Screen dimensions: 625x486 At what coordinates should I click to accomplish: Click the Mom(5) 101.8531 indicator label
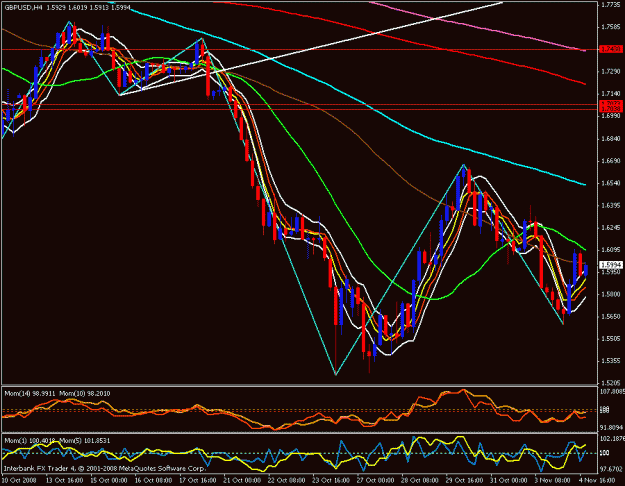pos(85,441)
